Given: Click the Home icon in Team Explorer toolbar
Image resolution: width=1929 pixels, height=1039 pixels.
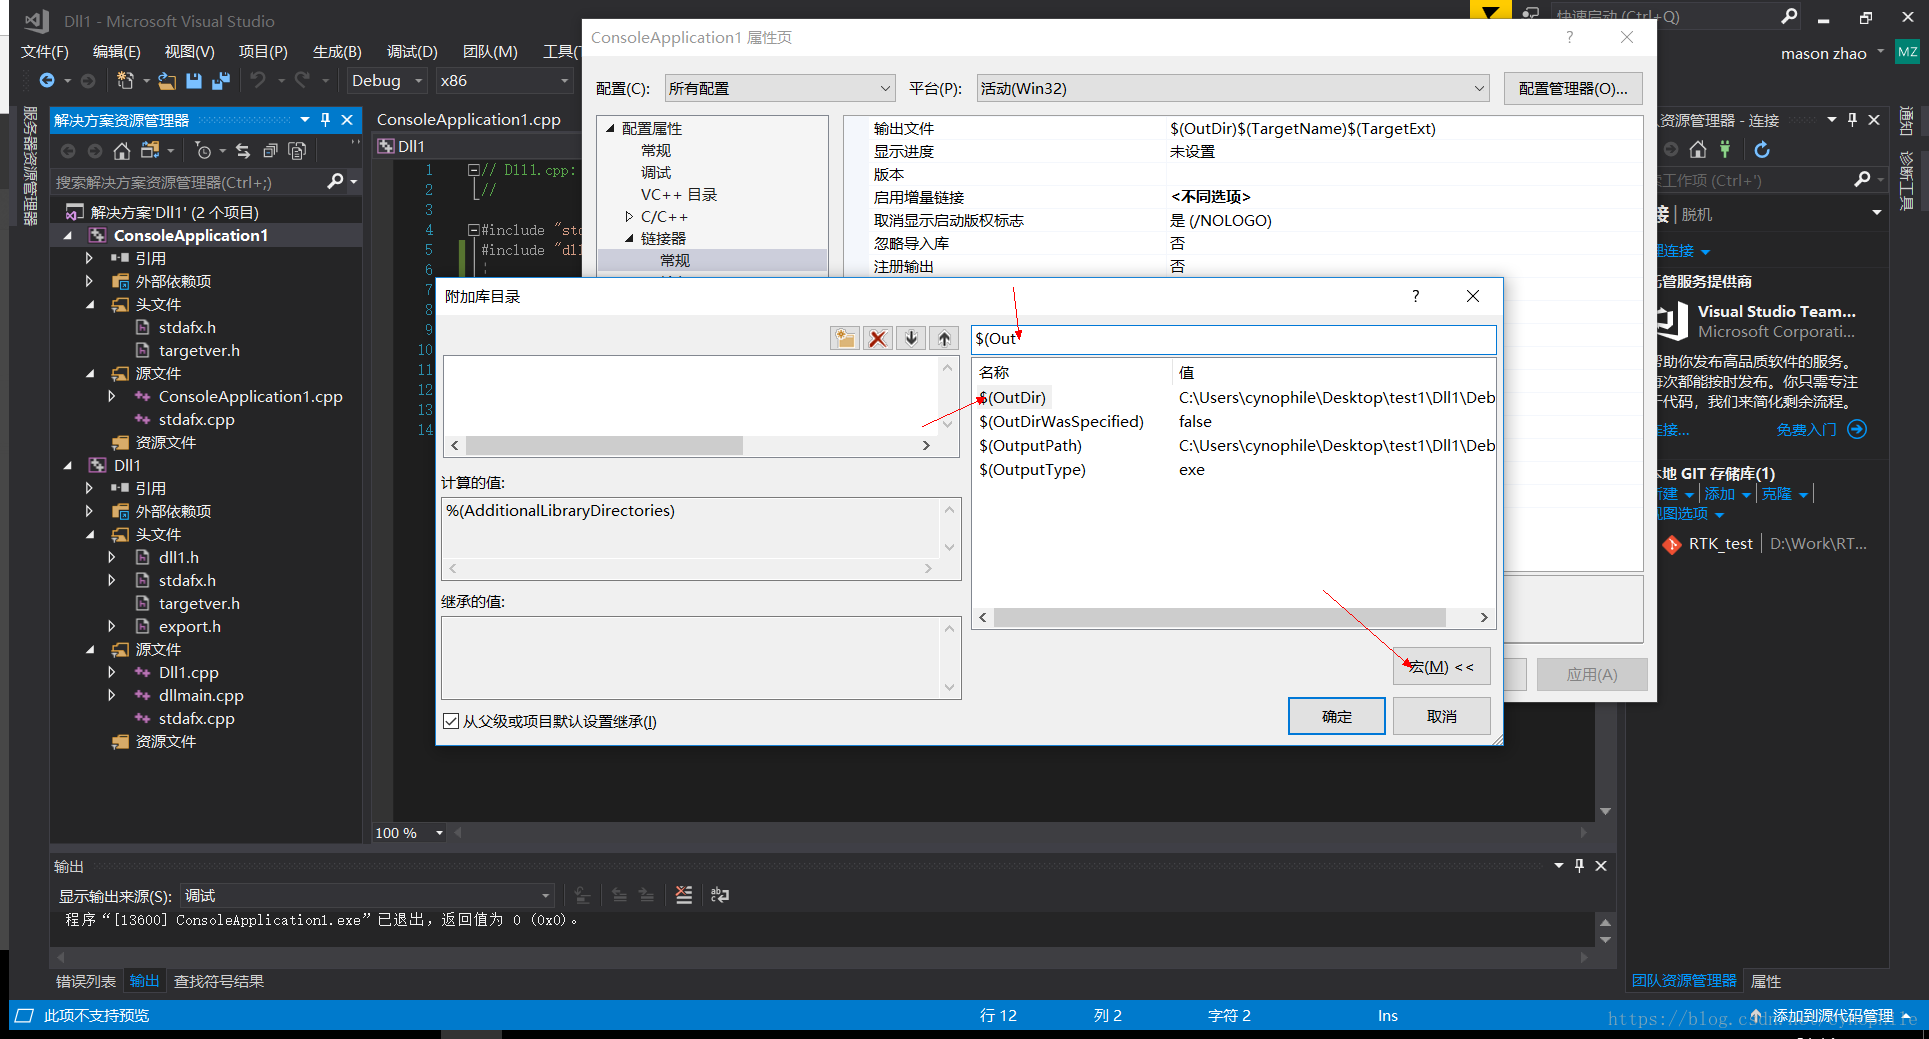Looking at the screenshot, I should (x=1698, y=149).
